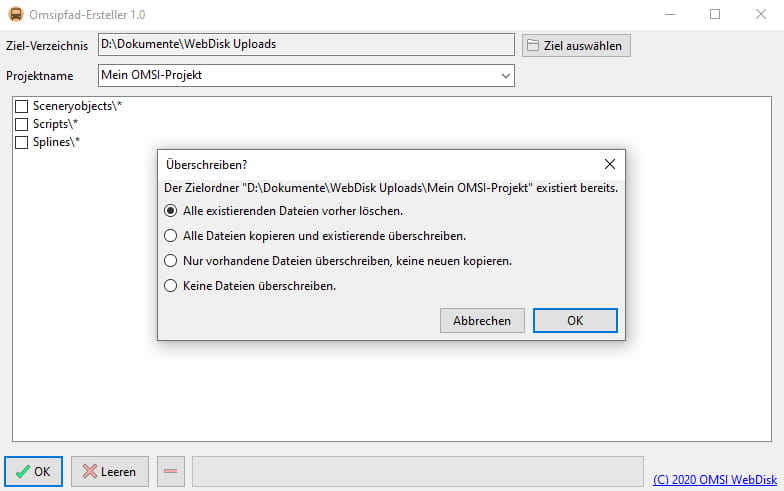784x491 pixels.
Task: Click the green checkmark OK button
Action: tap(34, 471)
